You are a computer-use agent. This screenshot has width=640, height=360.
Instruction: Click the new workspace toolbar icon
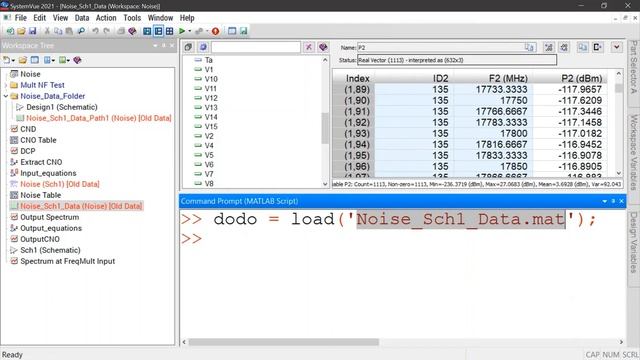coord(10,31)
